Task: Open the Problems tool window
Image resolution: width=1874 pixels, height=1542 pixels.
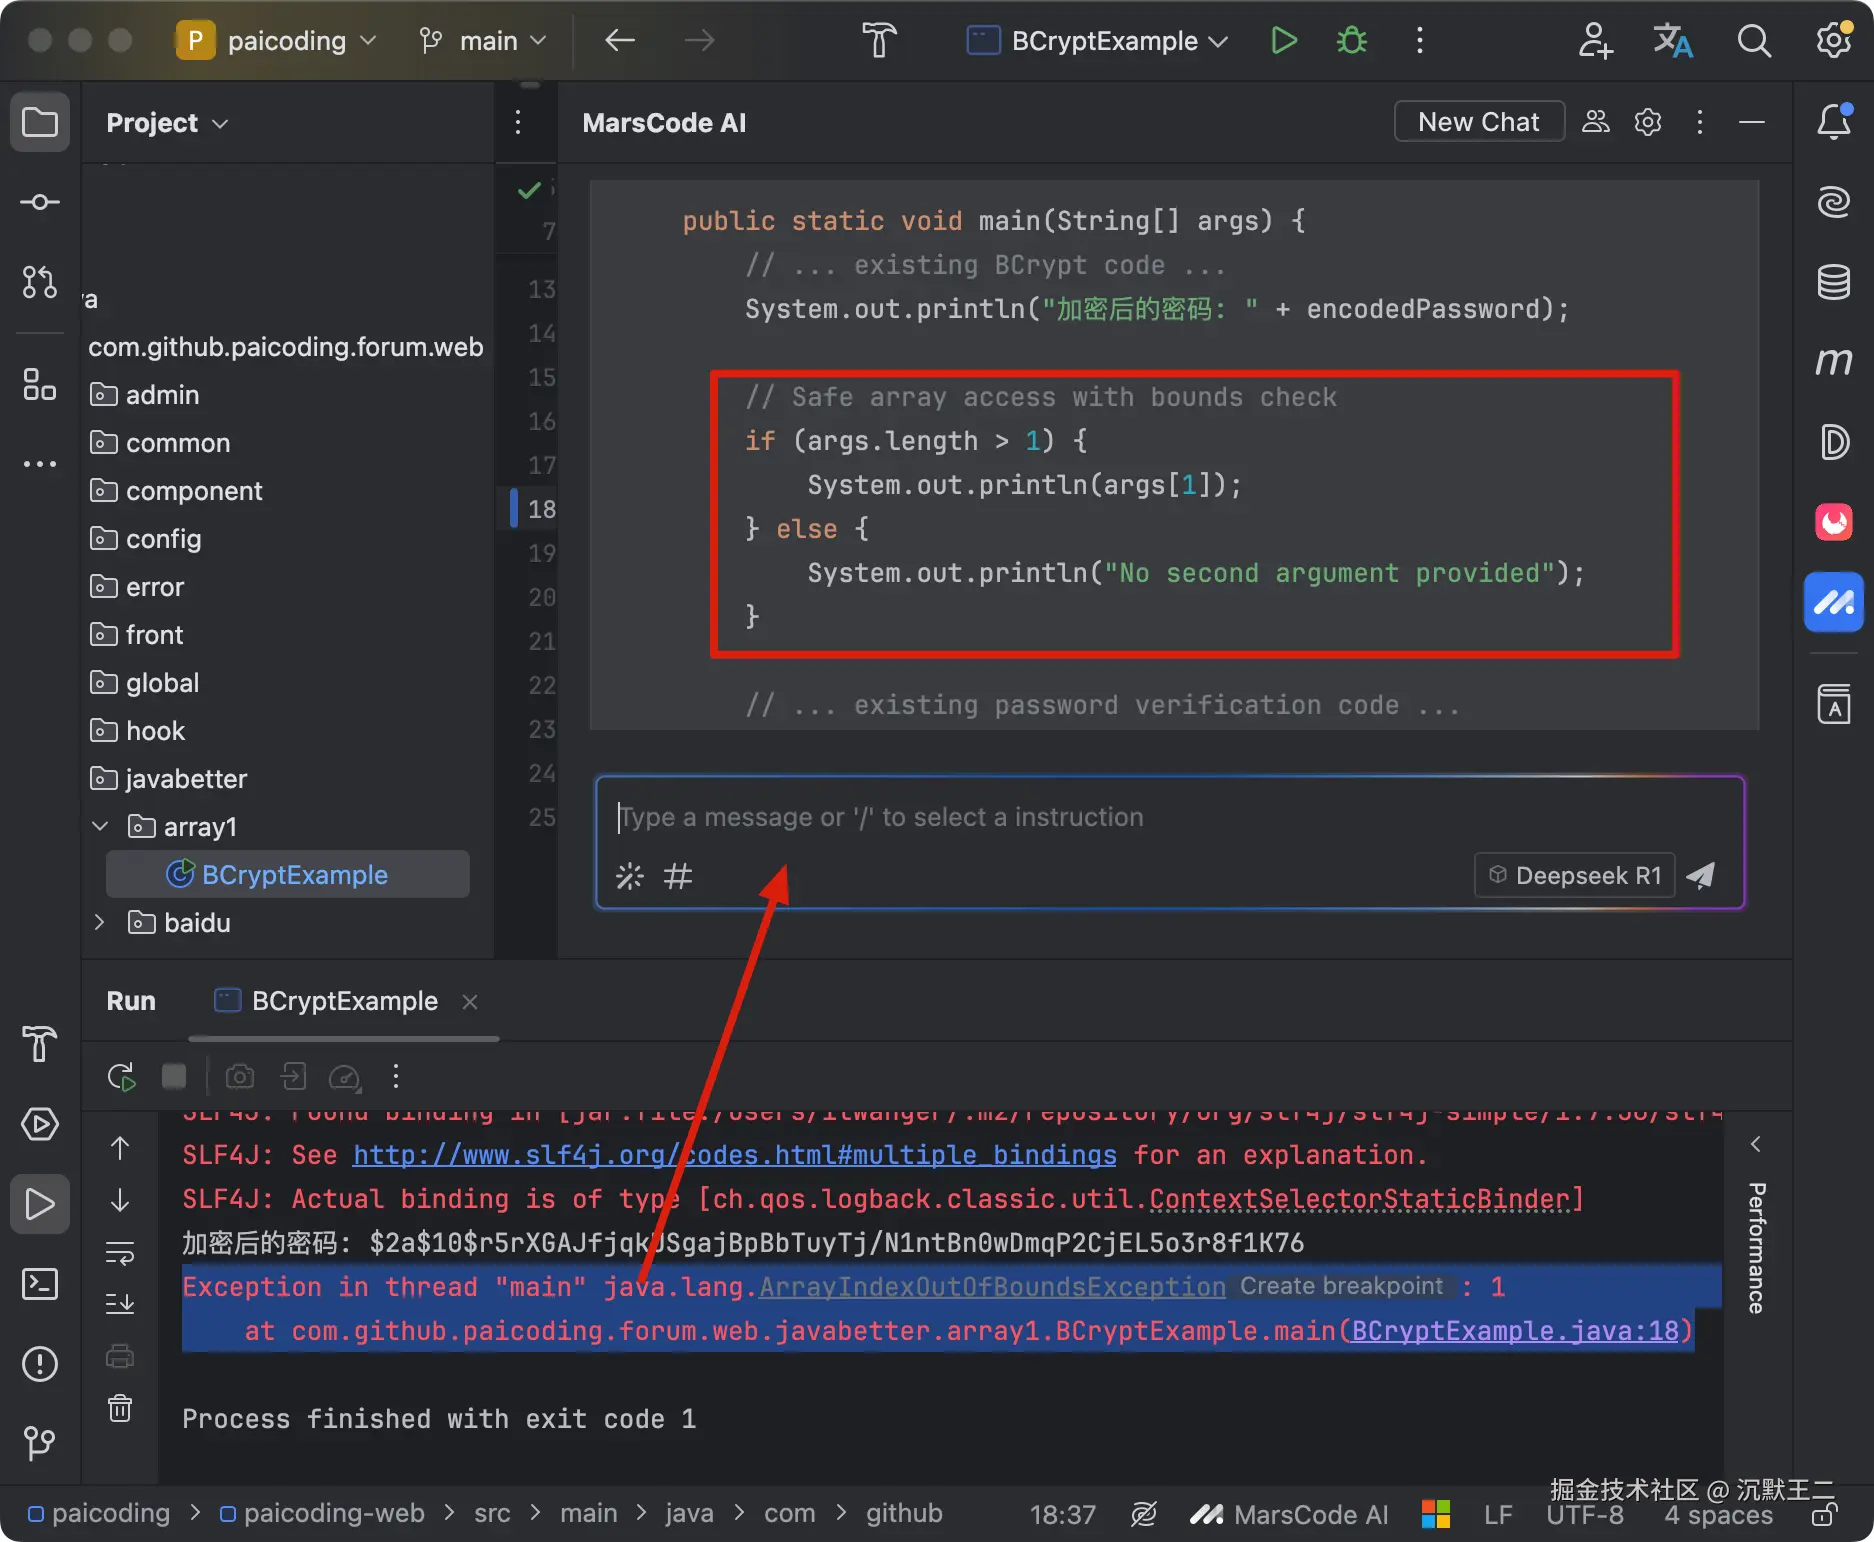Action: point(40,1364)
